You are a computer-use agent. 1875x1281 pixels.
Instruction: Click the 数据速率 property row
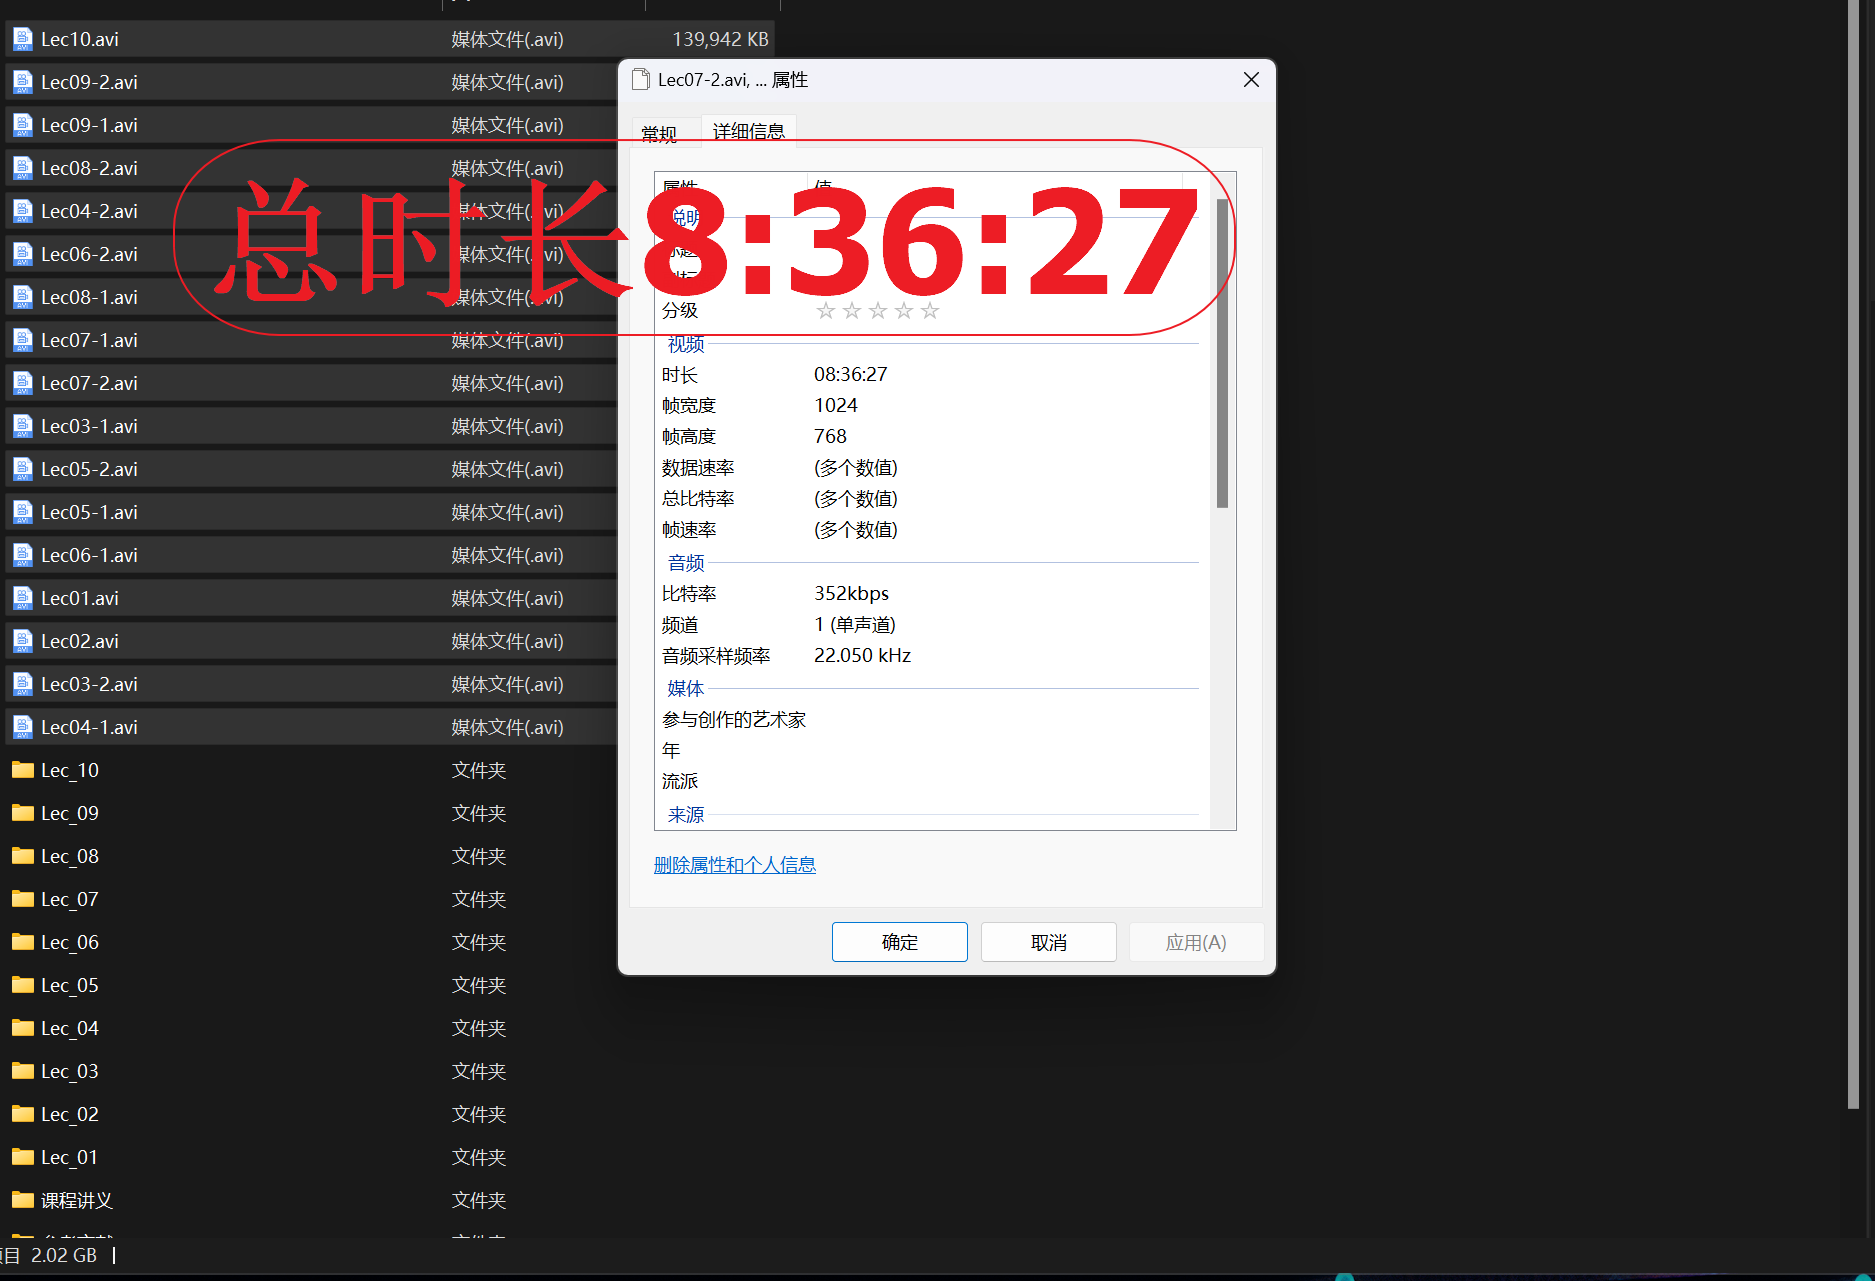[931, 468]
